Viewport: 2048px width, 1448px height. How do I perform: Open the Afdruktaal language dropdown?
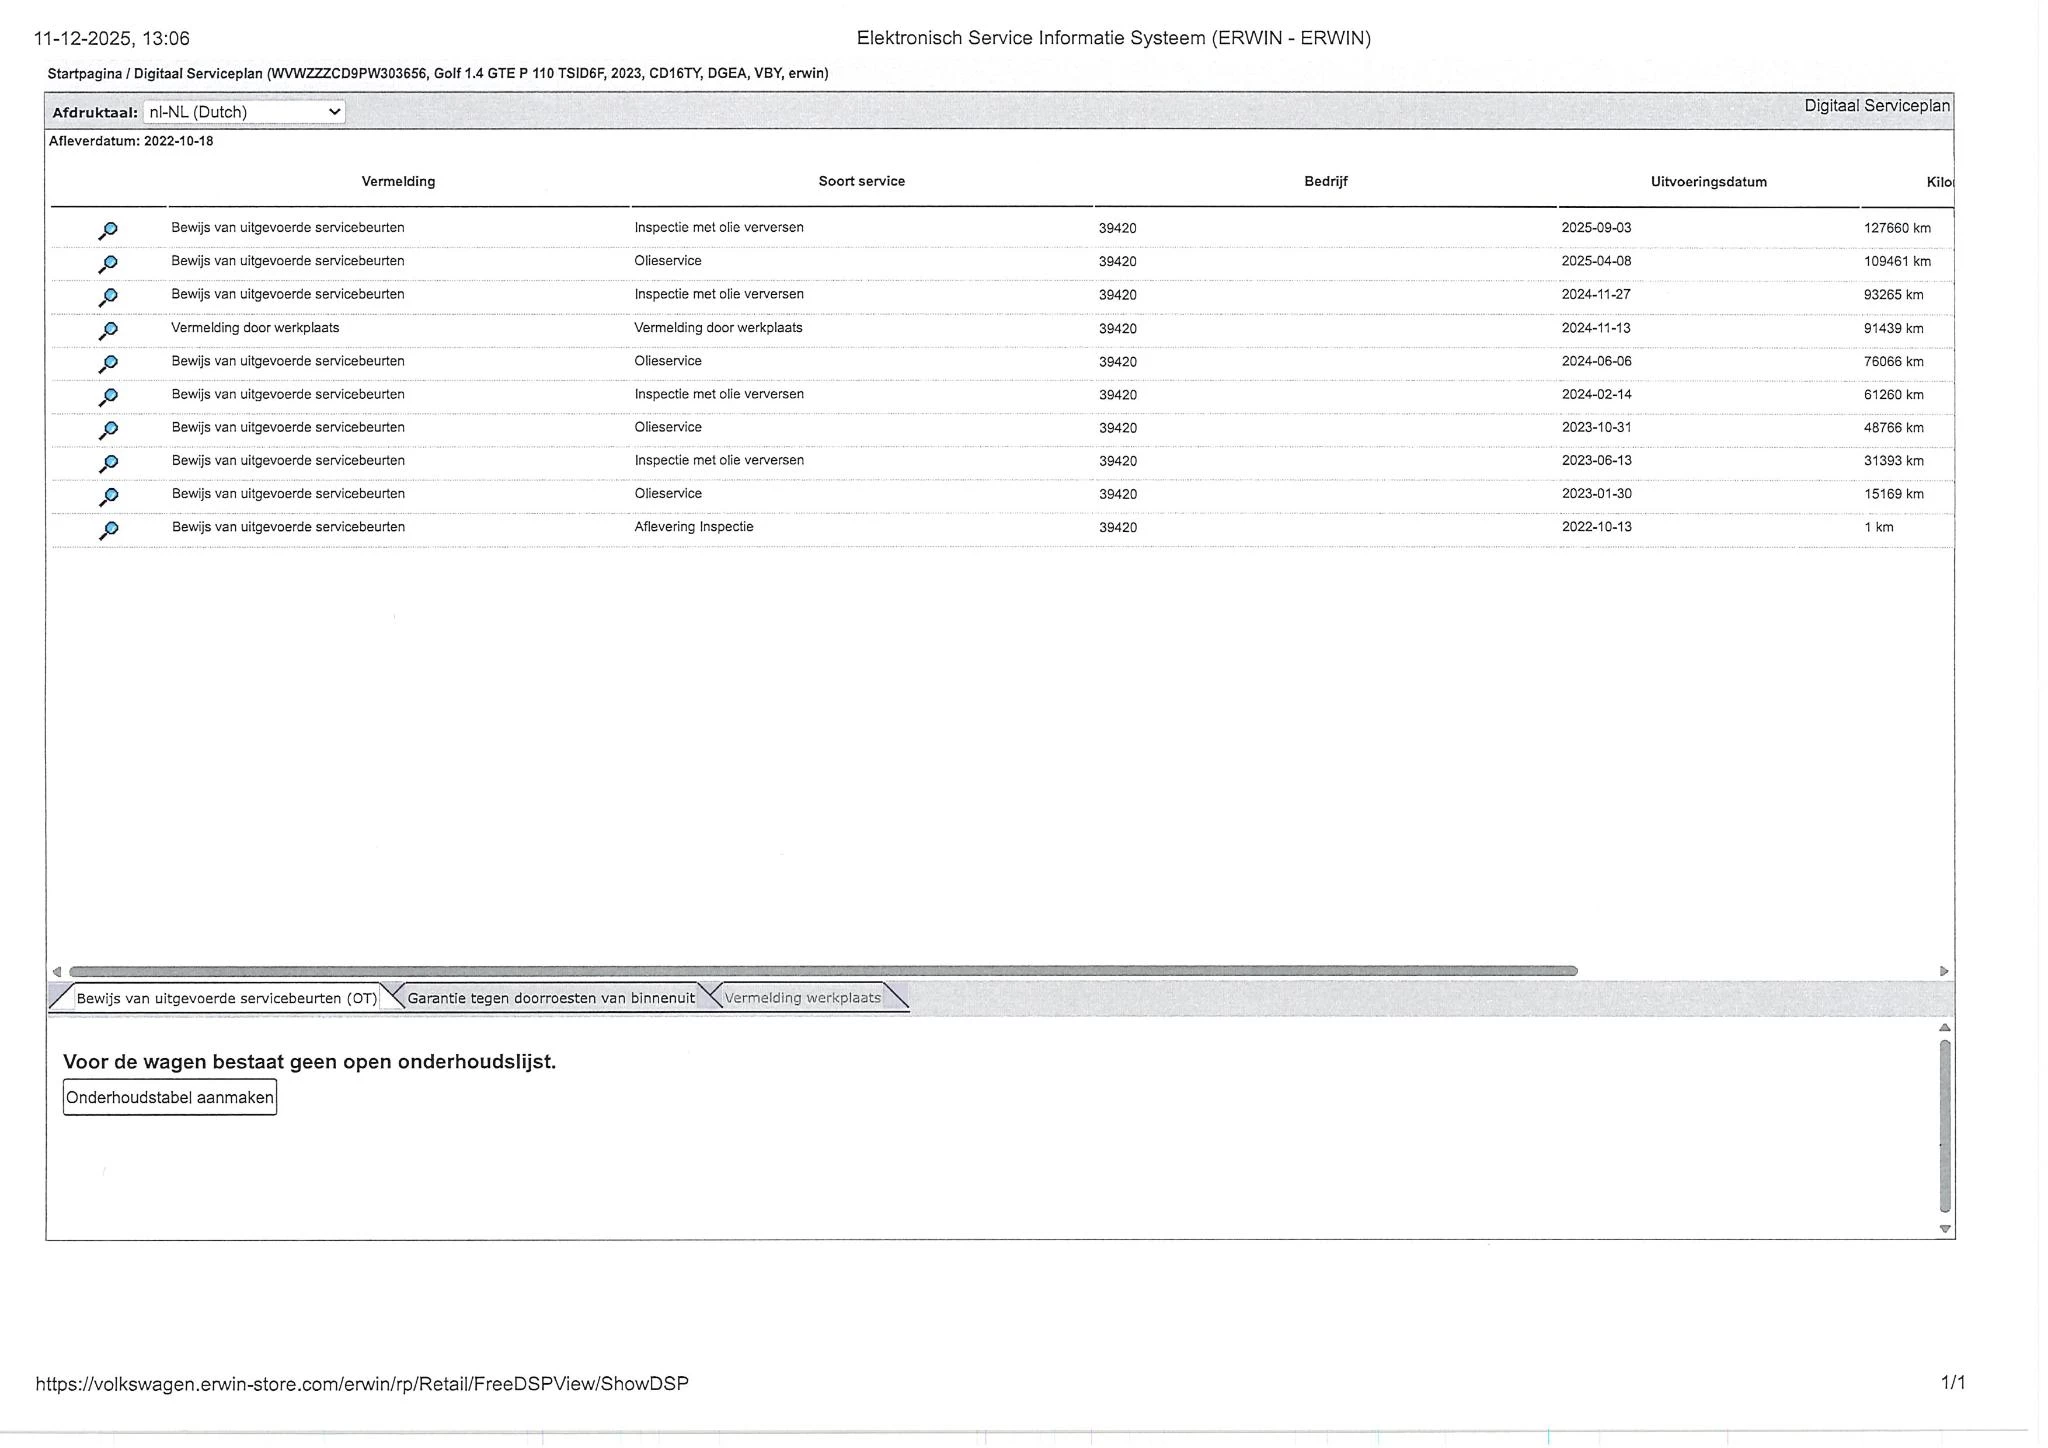[244, 112]
